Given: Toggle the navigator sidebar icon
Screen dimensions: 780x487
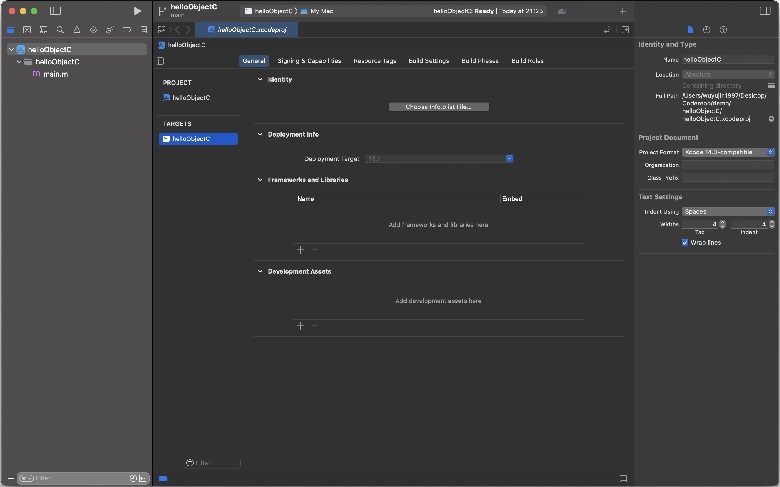Looking at the screenshot, I should pos(55,11).
